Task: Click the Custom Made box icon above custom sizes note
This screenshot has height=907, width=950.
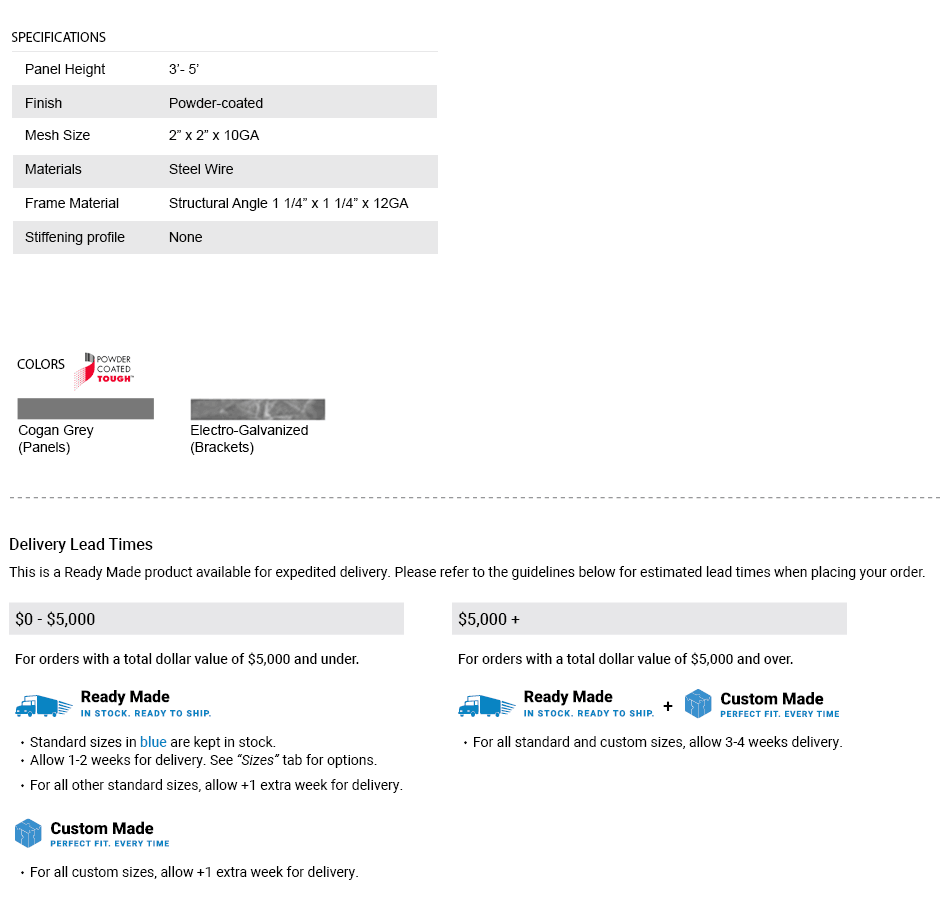Action: (x=28, y=833)
